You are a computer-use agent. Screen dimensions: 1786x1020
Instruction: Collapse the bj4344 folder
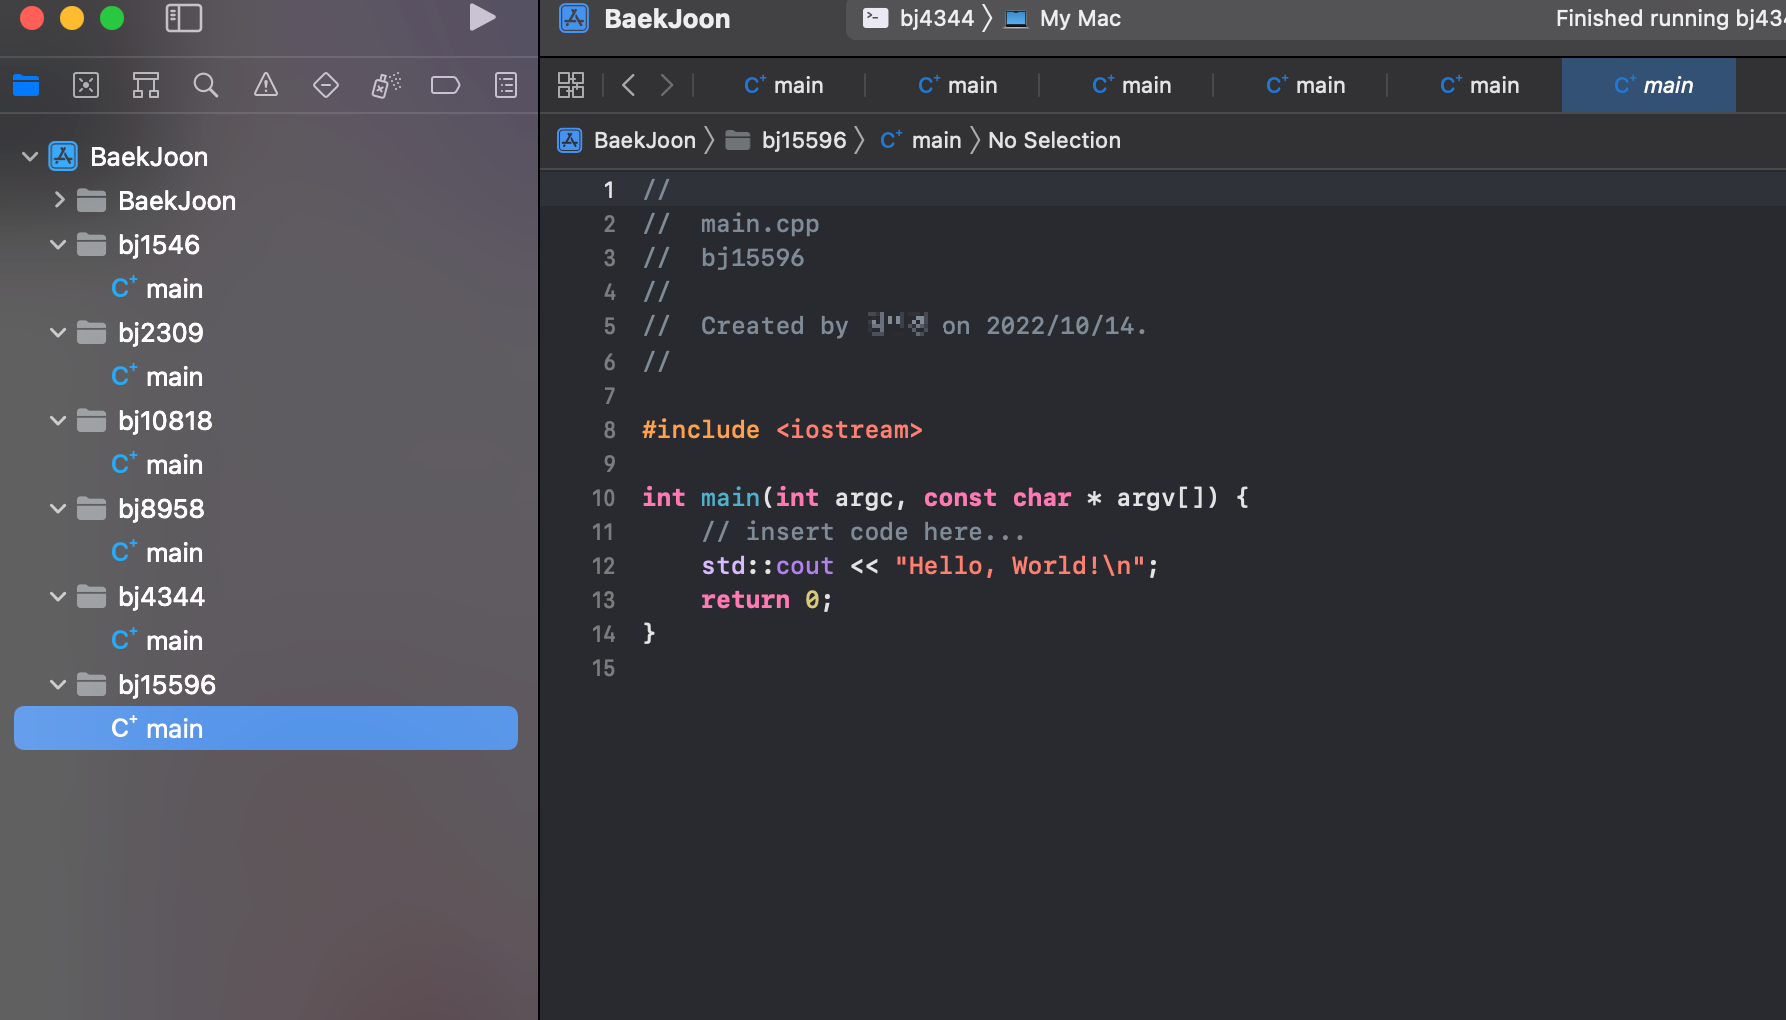tap(59, 596)
